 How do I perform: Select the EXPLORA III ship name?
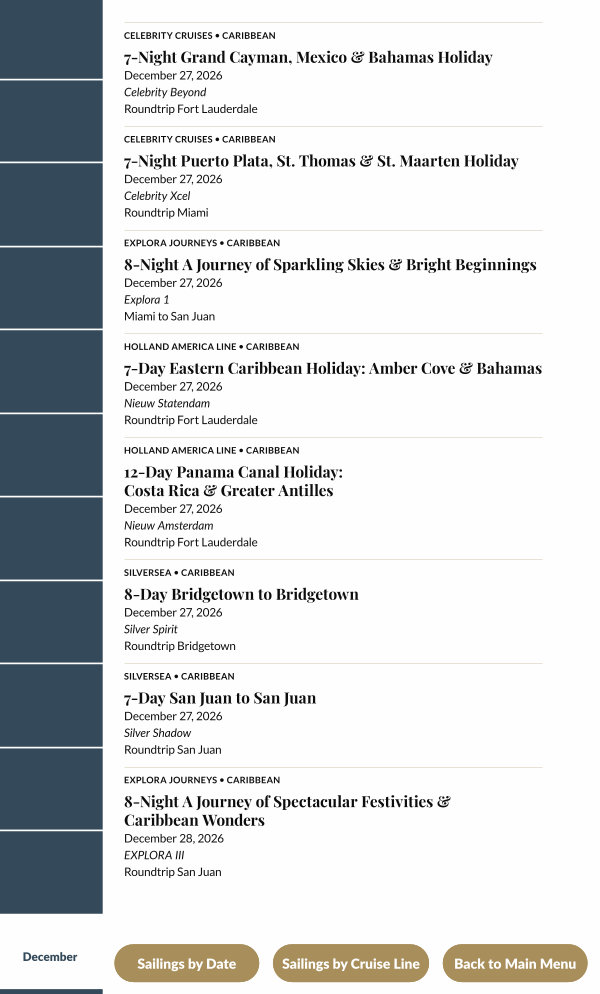tap(154, 856)
